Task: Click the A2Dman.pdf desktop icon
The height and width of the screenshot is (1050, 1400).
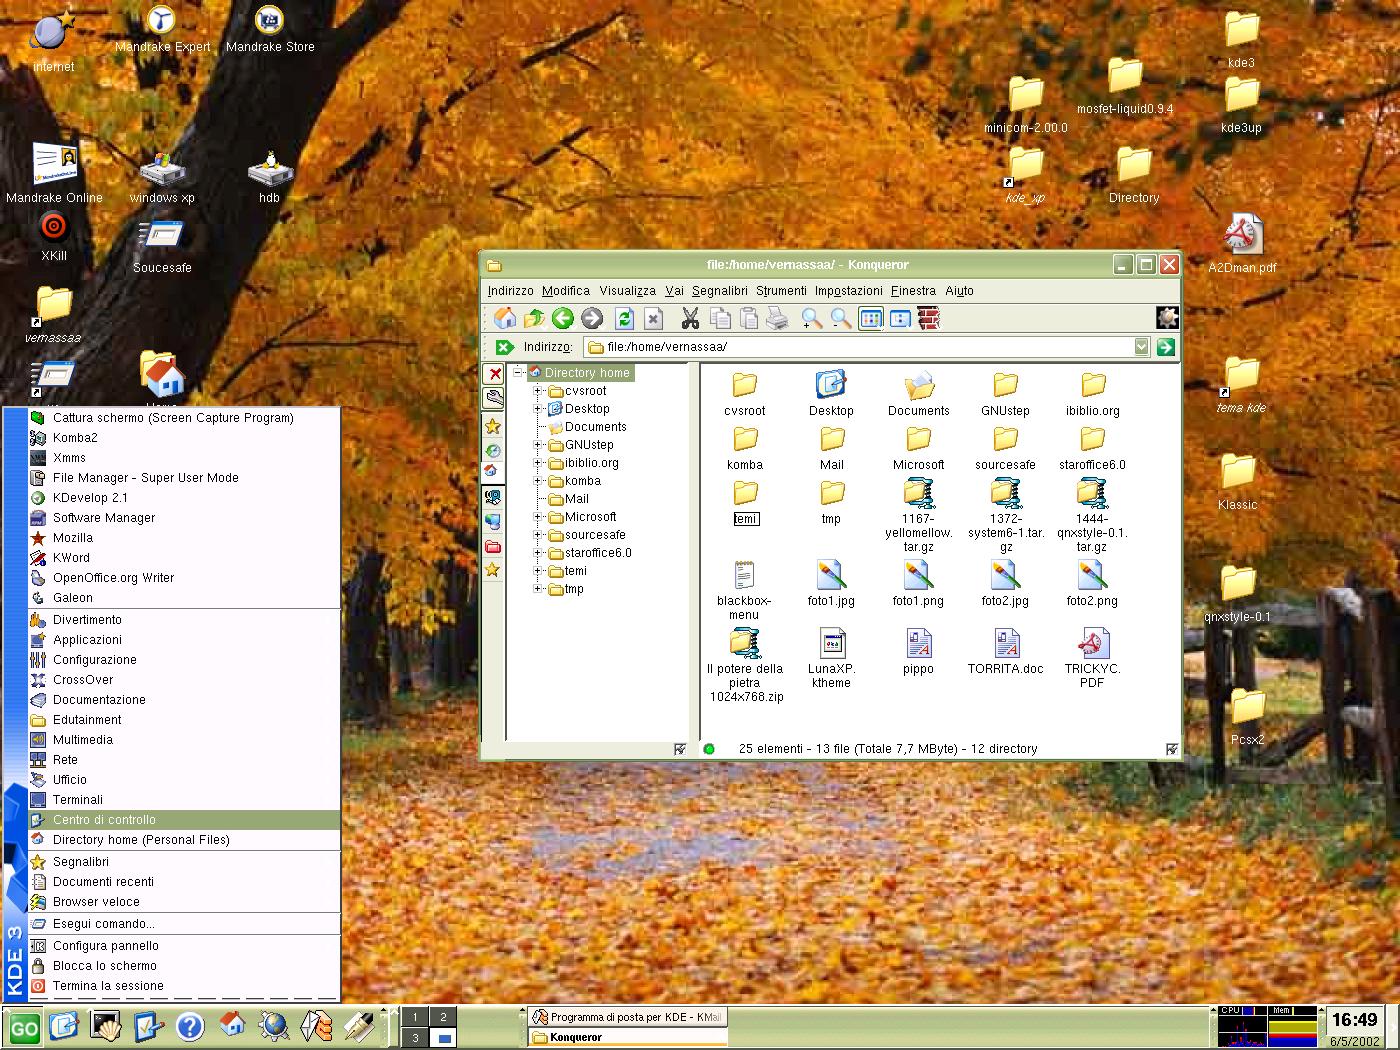Action: pos(1242,244)
